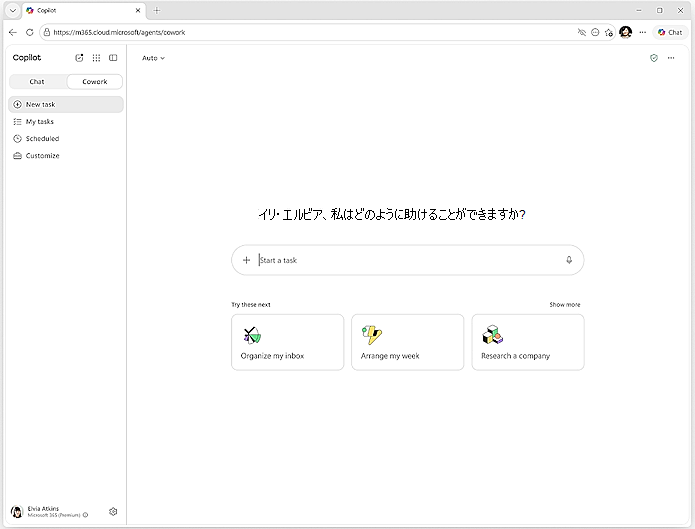Choose the Arrange my week card
The image size is (695, 529).
408,342
